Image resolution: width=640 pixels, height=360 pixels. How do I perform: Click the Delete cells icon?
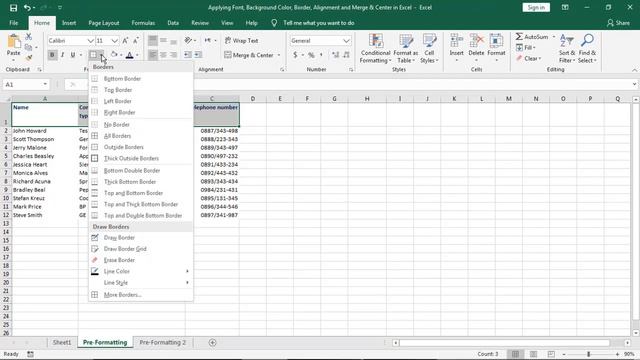tap(476, 41)
